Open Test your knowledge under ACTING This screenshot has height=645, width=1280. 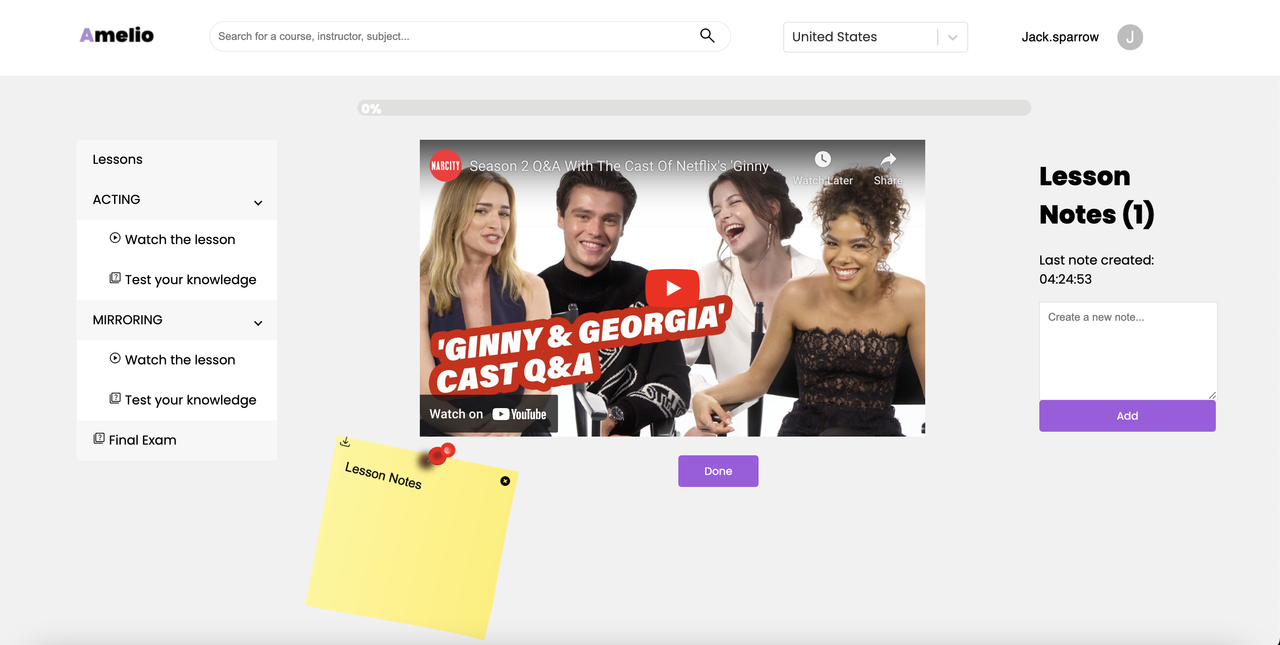coord(191,279)
